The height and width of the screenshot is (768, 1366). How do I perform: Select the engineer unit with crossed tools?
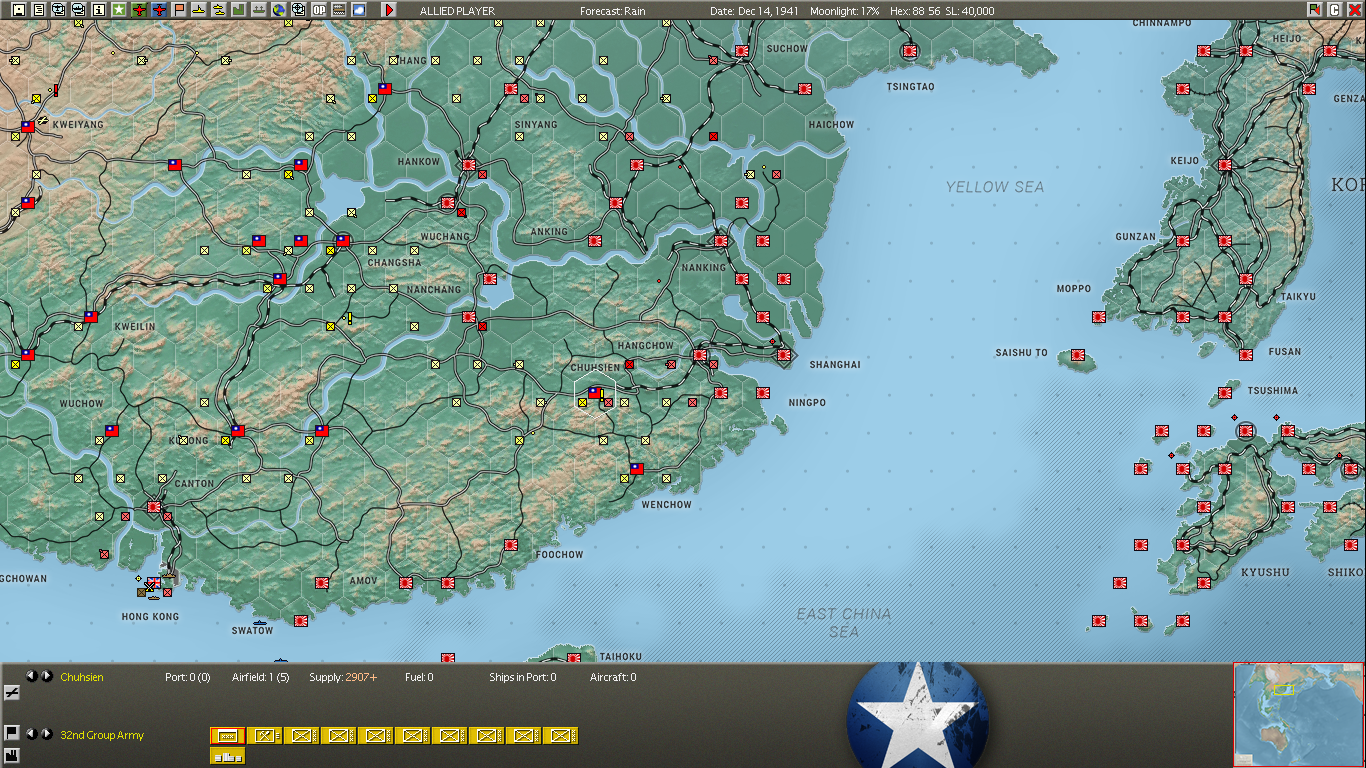click(x=264, y=736)
